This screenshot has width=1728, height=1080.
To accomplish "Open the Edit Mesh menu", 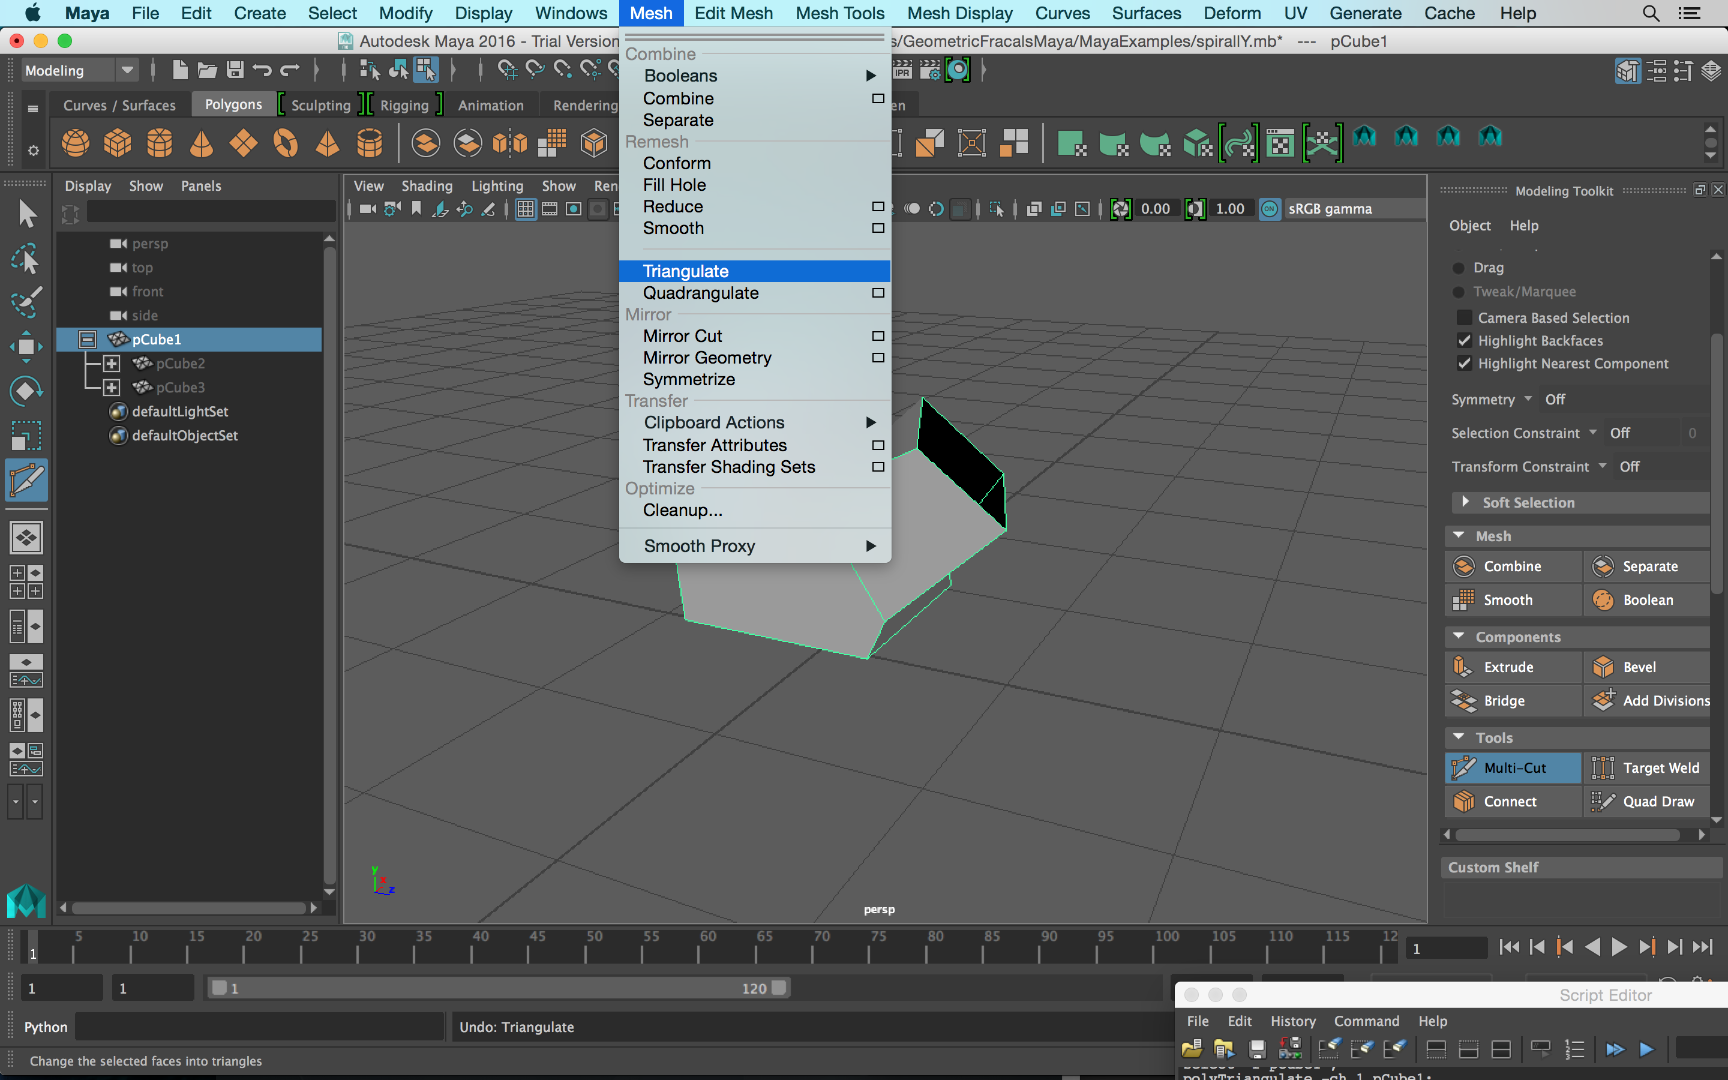I will tap(733, 13).
